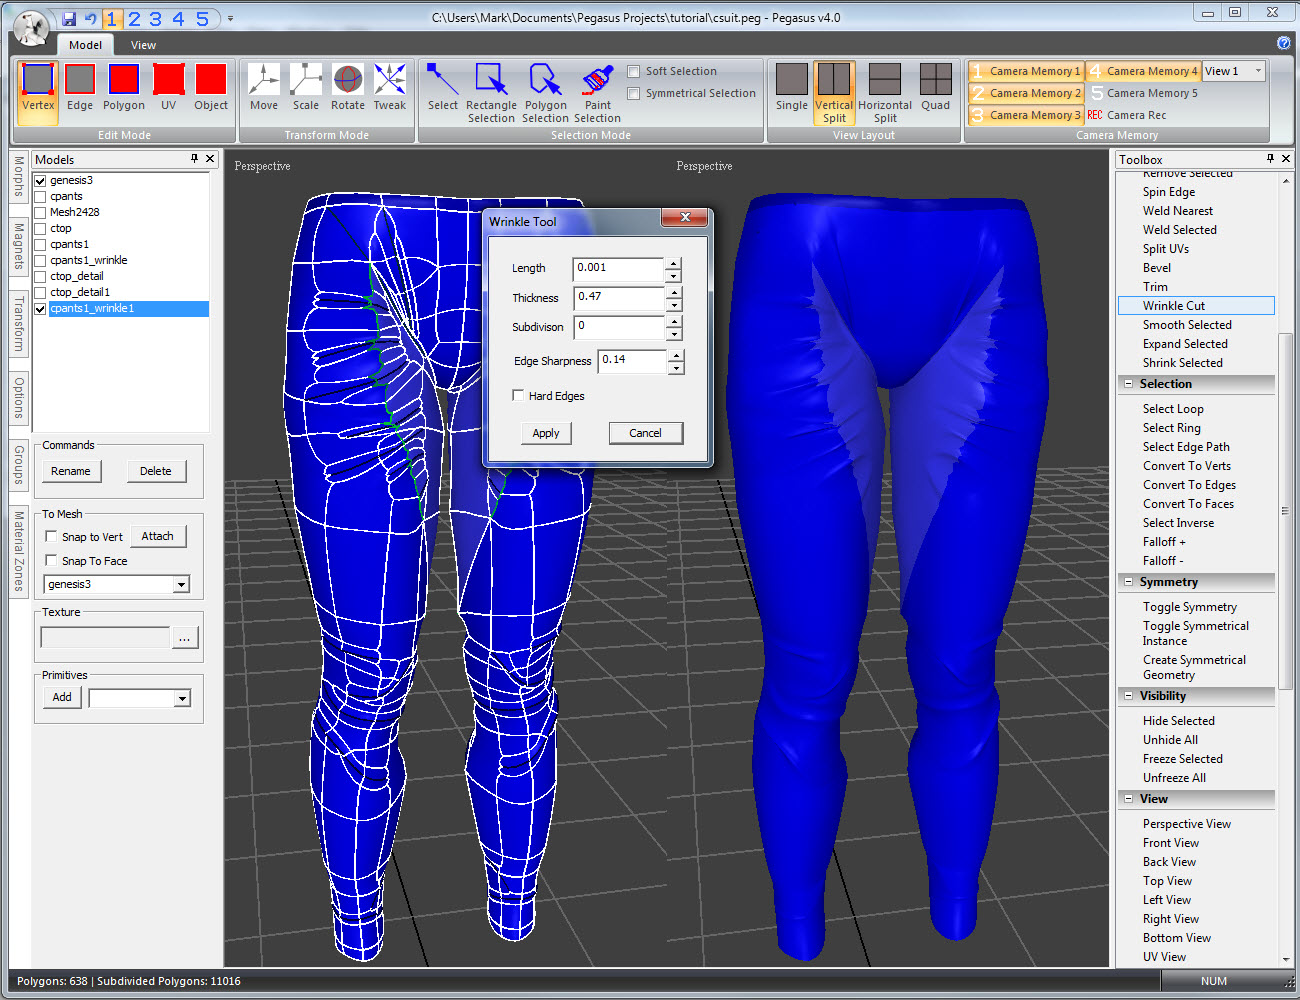This screenshot has width=1300, height=1000.
Task: Click Cancel in Wrinkle Tool dialog
Action: pos(645,433)
